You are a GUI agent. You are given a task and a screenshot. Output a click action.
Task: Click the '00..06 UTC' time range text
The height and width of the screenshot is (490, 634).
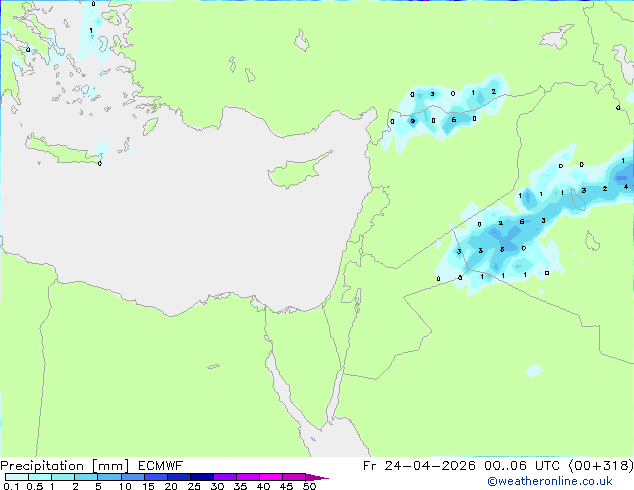click(x=522, y=466)
